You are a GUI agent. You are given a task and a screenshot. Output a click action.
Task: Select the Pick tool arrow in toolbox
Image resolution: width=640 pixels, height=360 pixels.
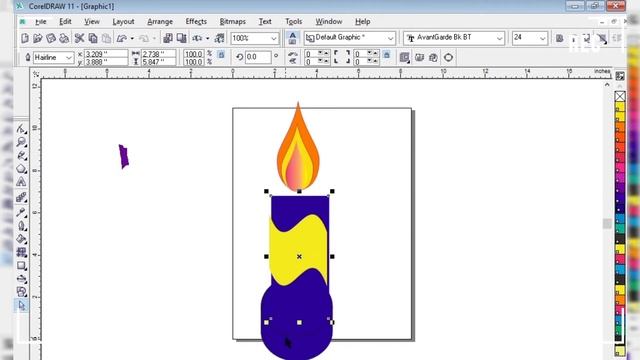point(22,305)
